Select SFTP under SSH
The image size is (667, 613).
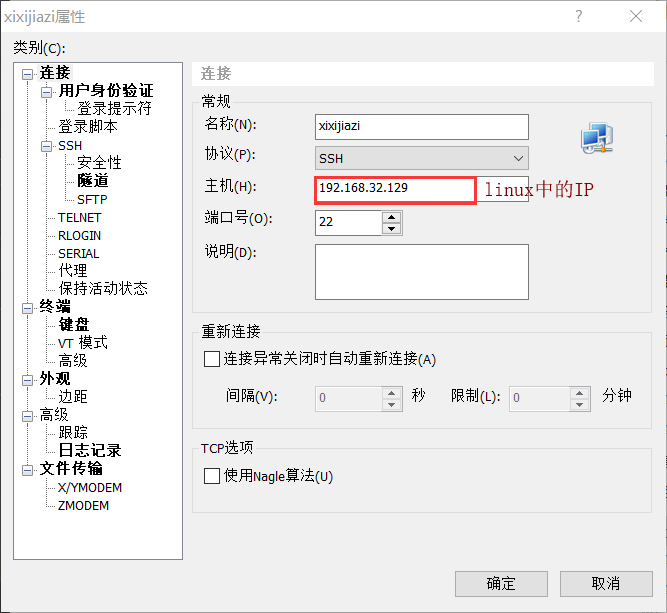(x=92, y=200)
